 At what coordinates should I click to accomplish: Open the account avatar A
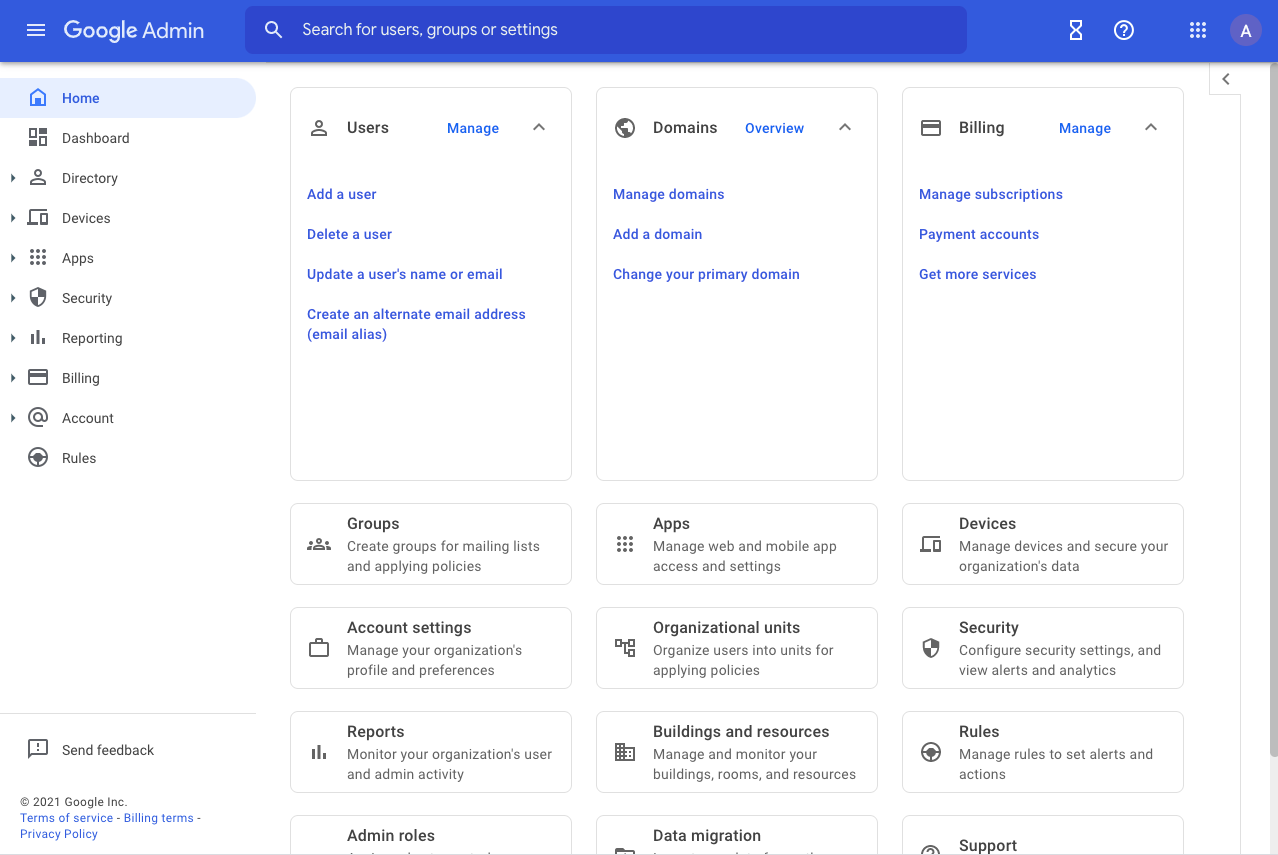click(1246, 30)
